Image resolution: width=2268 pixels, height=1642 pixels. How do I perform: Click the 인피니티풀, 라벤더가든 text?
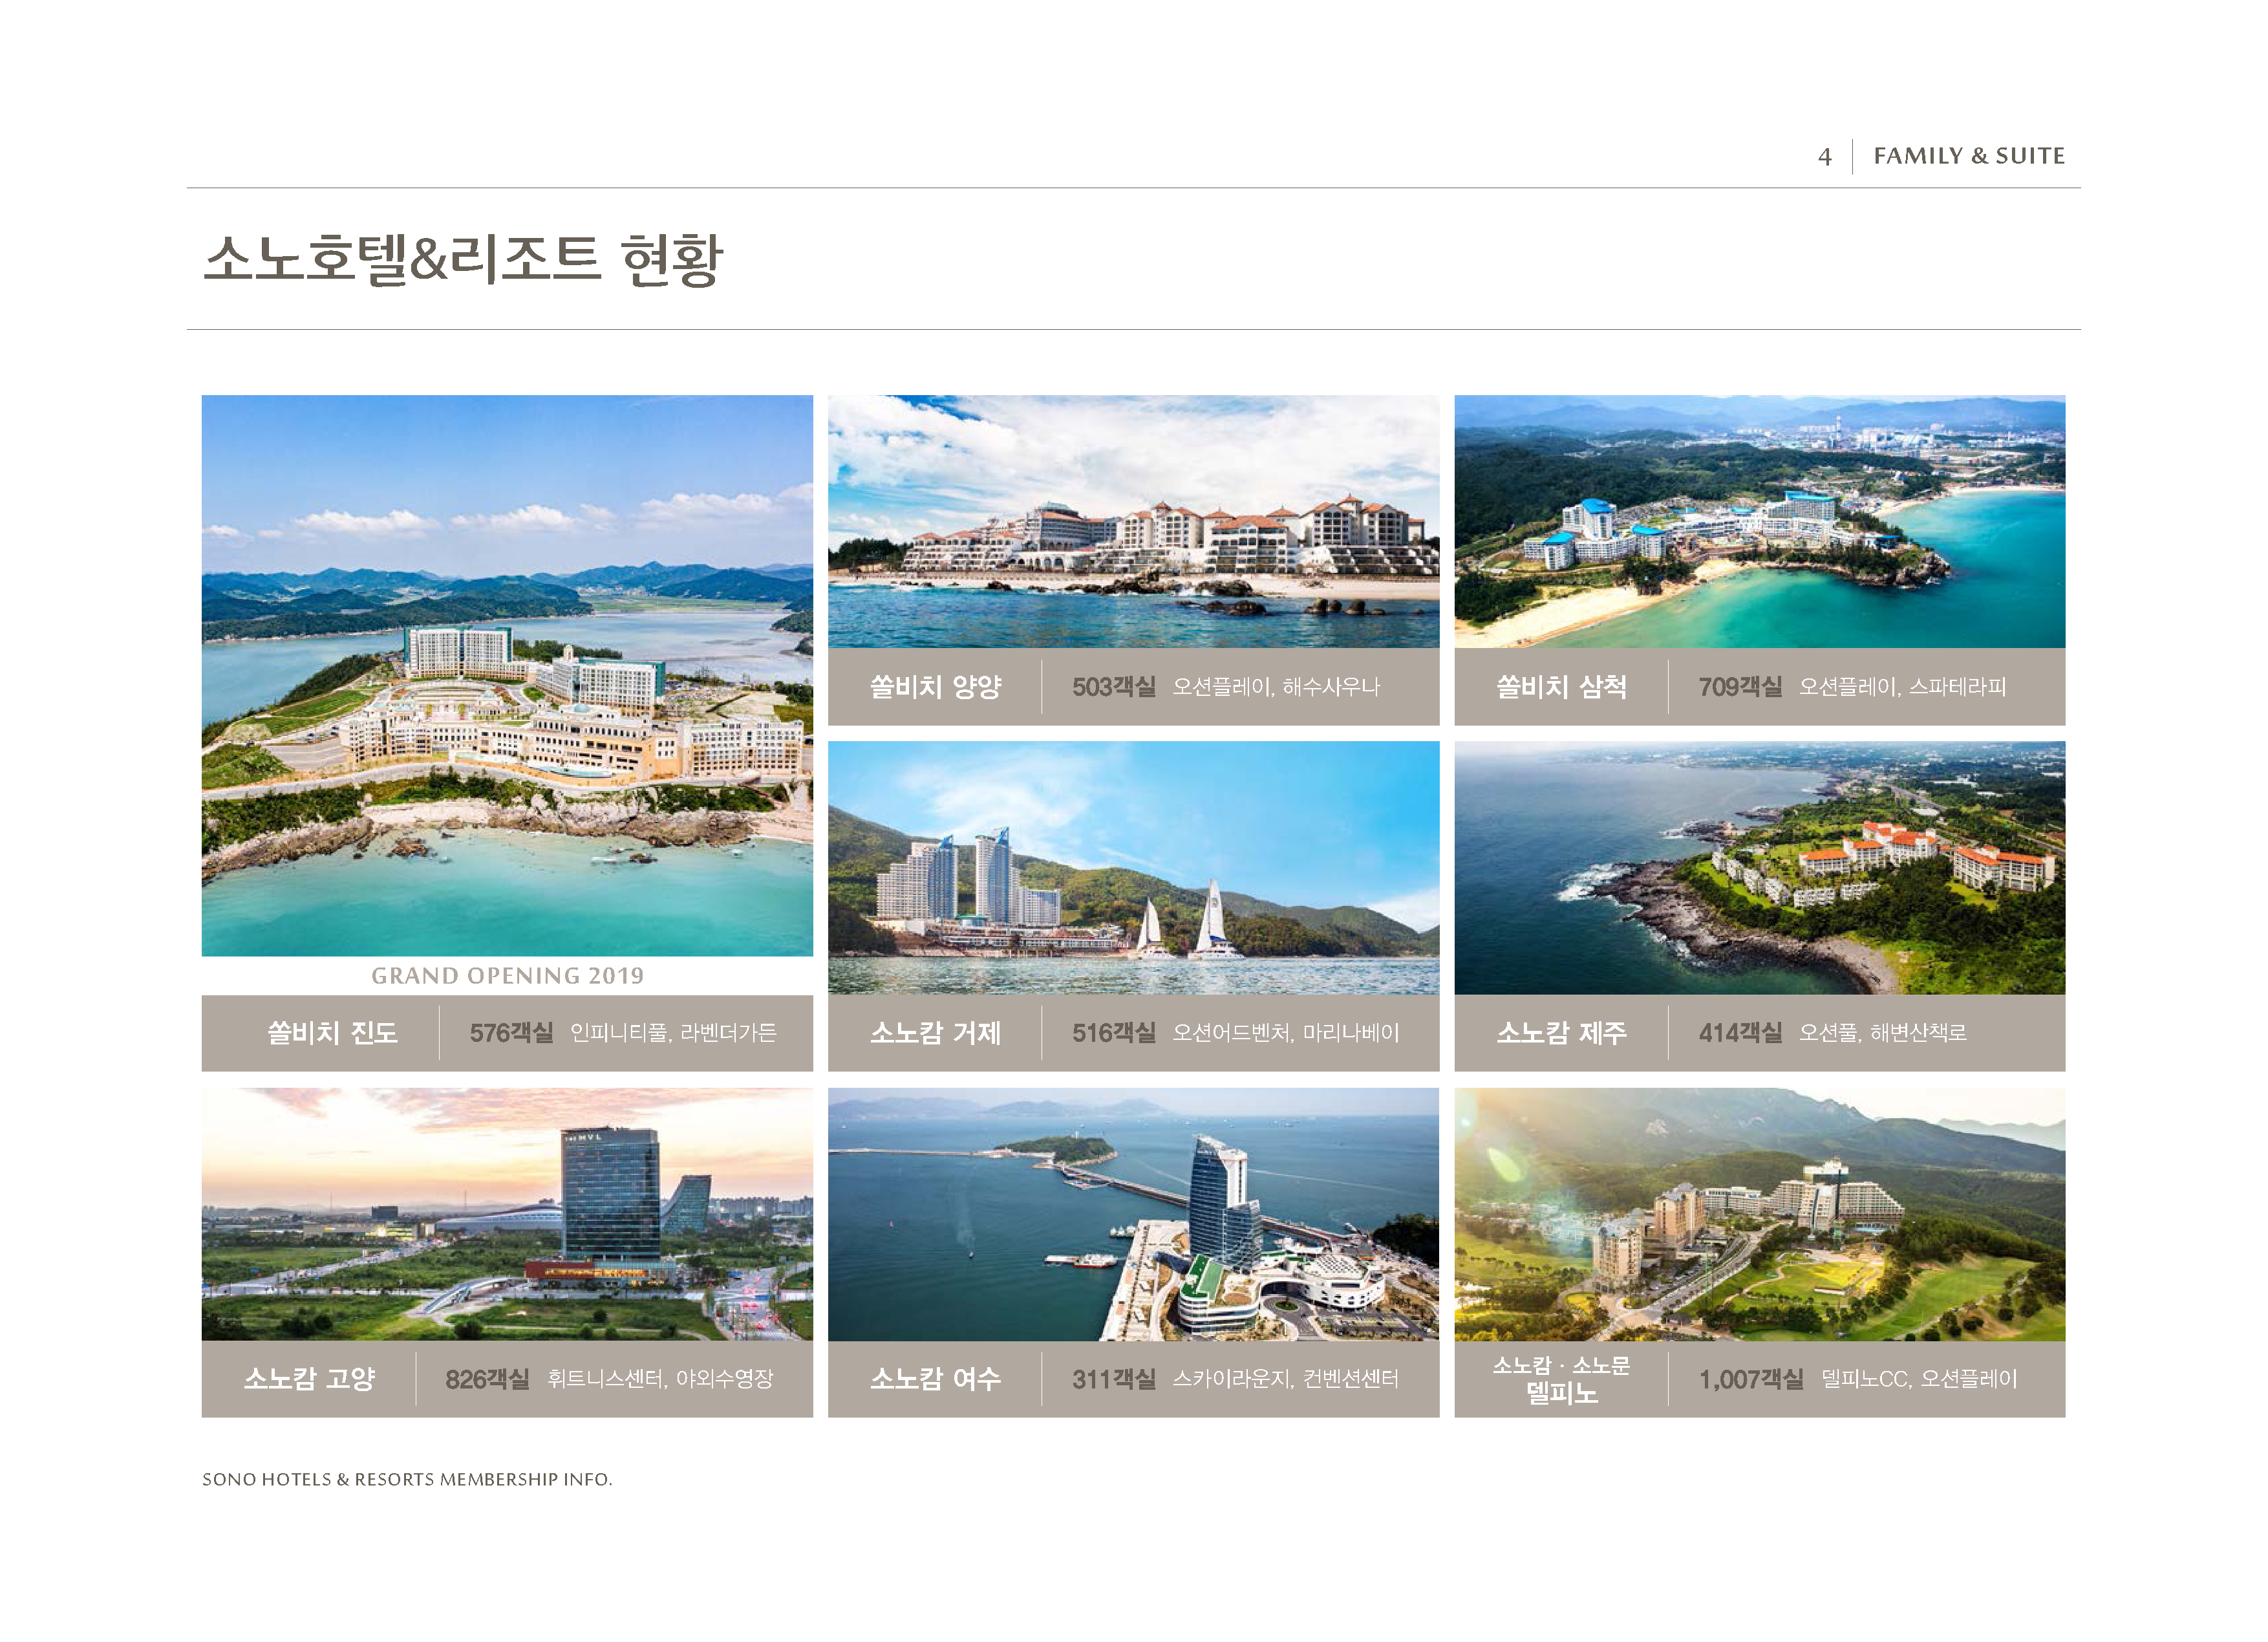point(673,1033)
